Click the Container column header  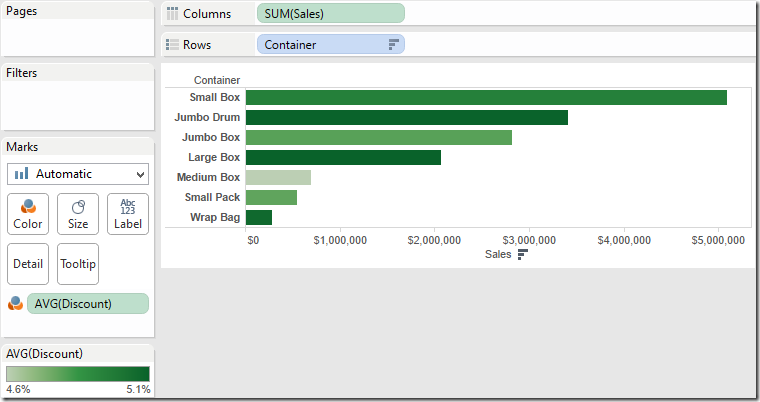click(216, 80)
